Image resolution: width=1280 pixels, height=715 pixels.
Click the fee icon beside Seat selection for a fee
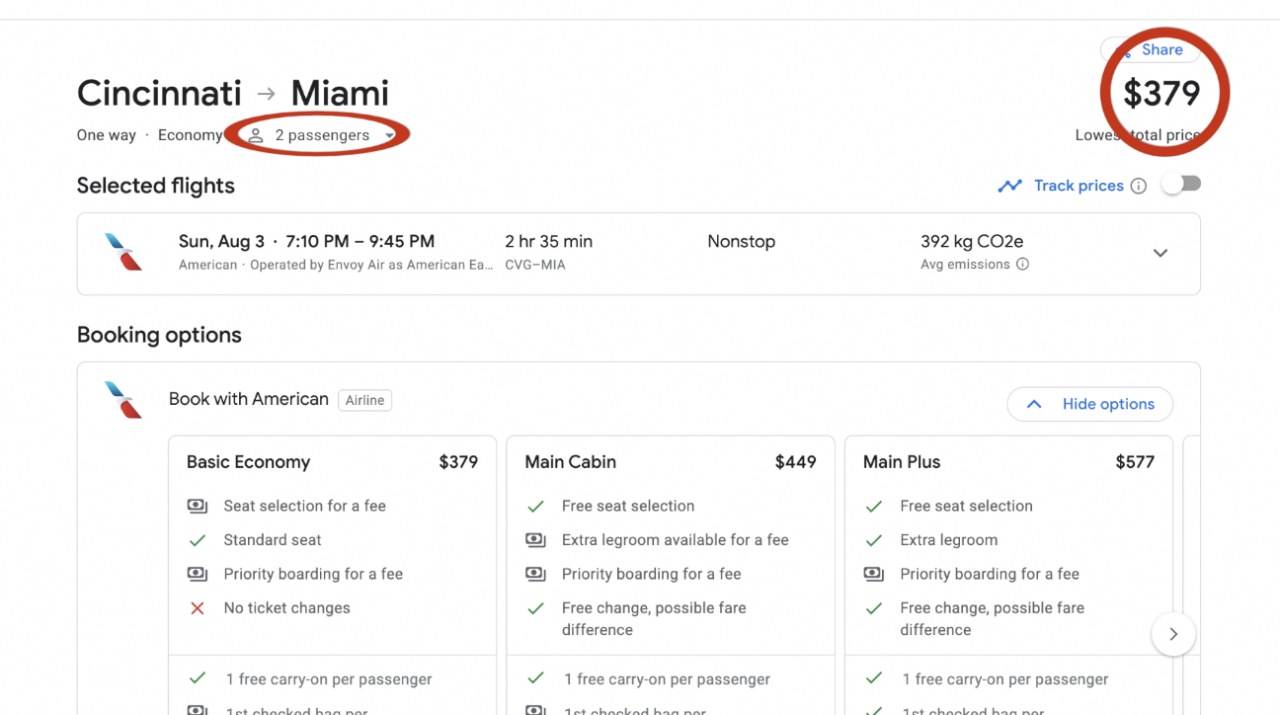[x=197, y=506]
